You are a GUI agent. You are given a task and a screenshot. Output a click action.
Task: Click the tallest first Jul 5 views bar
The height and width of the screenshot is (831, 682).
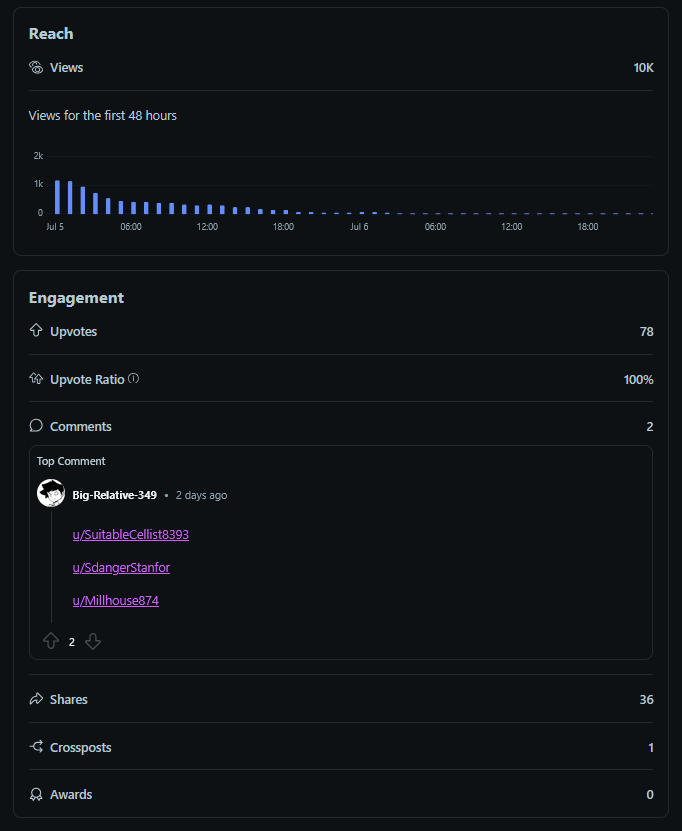(57, 197)
